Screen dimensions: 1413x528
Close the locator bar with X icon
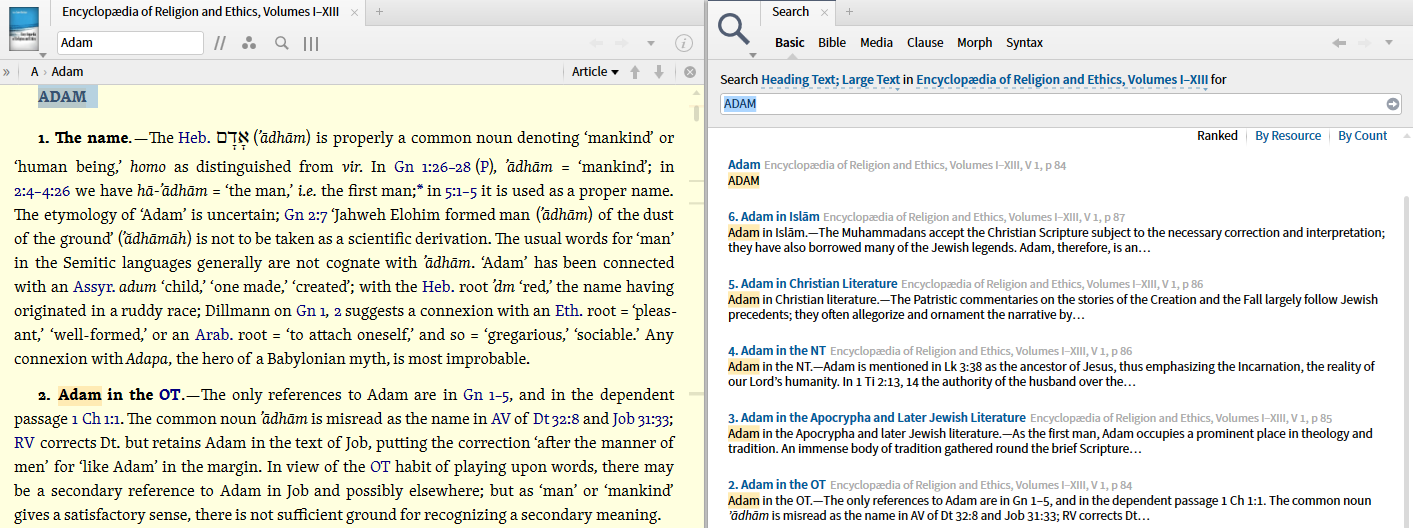(689, 71)
